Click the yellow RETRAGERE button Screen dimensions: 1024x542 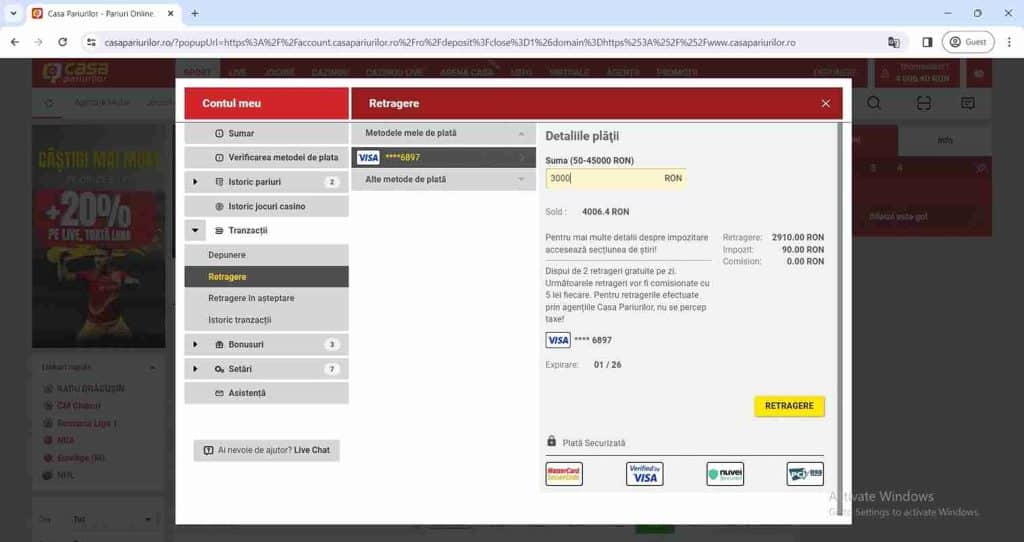[789, 406]
